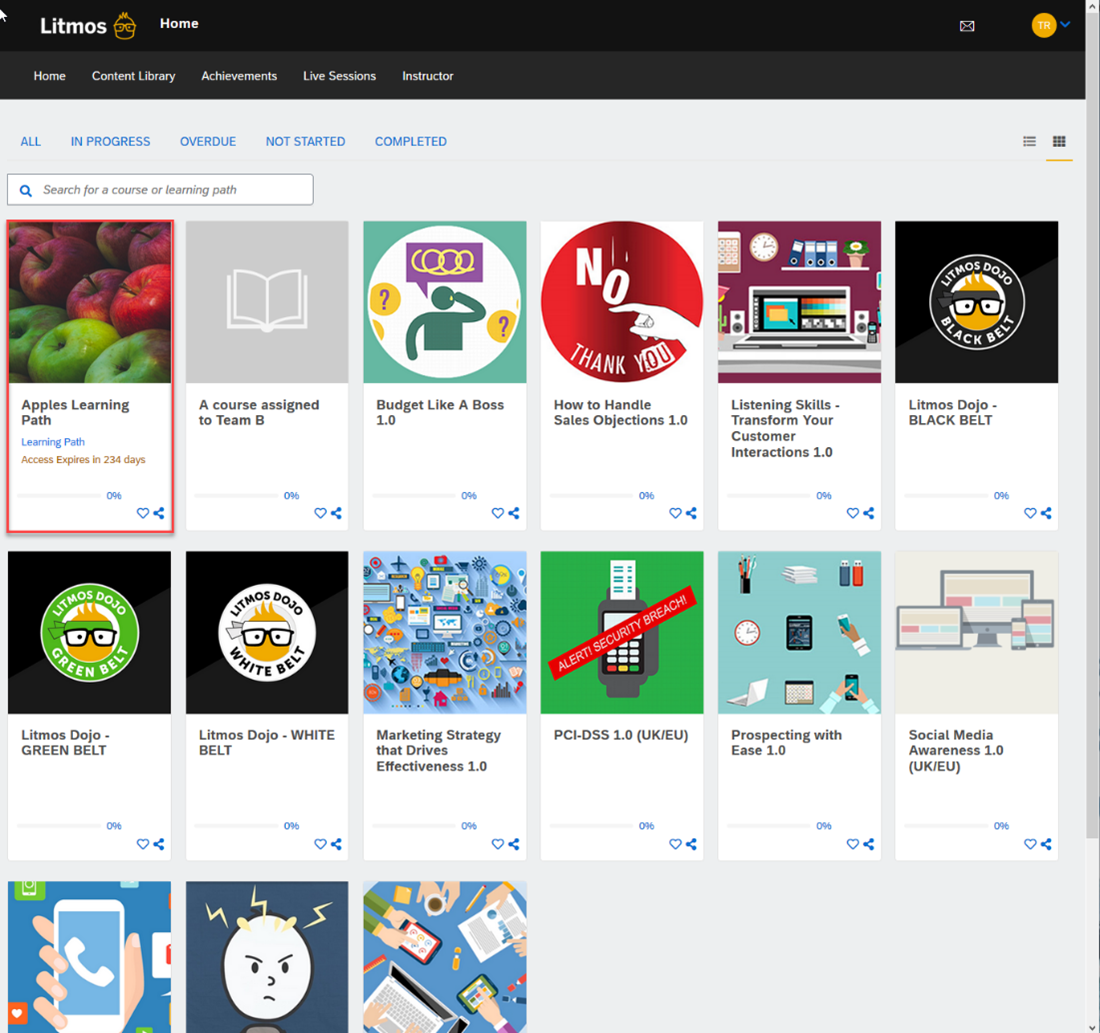Favorite Litmos Dojo BLACK BELT
1100x1033 pixels.
tap(1030, 513)
